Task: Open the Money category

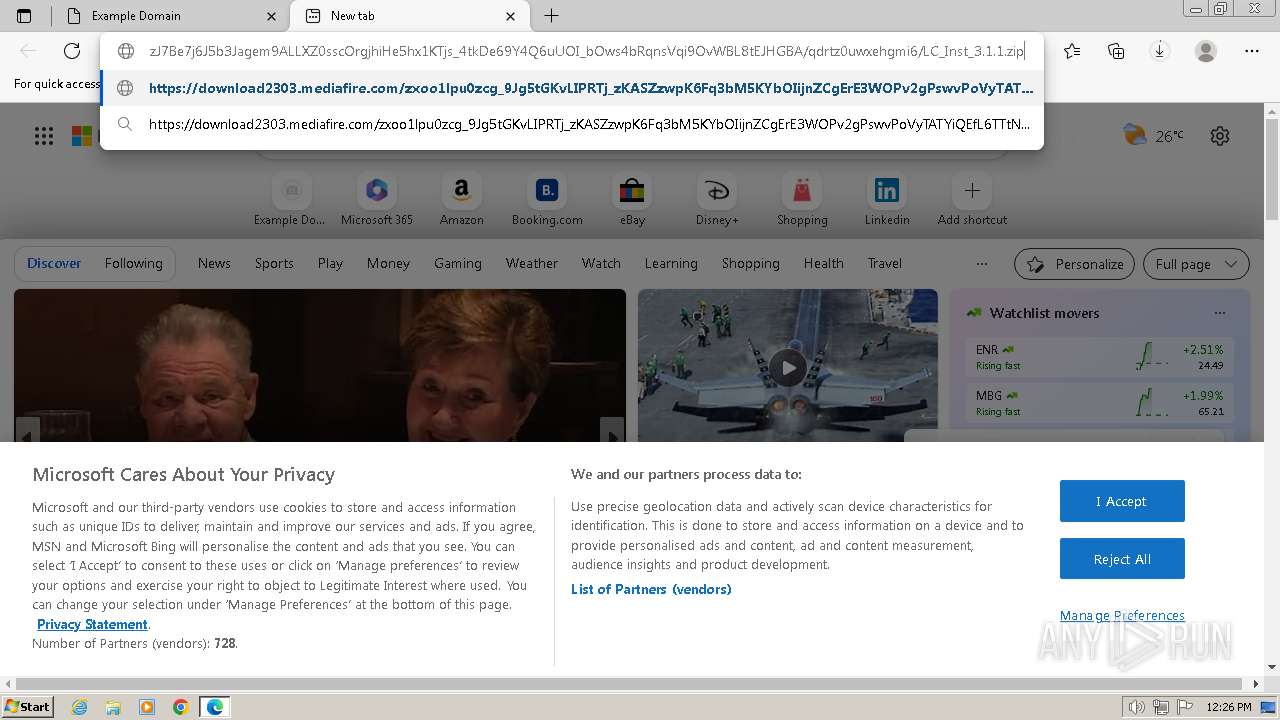Action: tap(388, 263)
